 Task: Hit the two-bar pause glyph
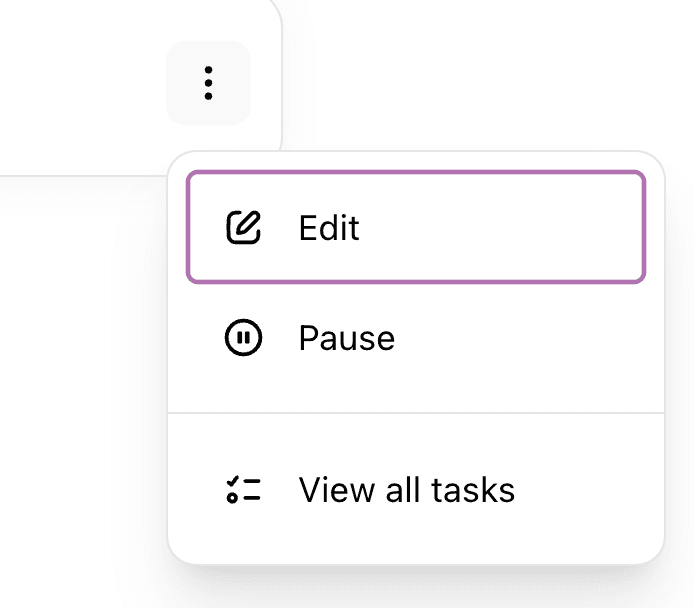pyautogui.click(x=243, y=338)
